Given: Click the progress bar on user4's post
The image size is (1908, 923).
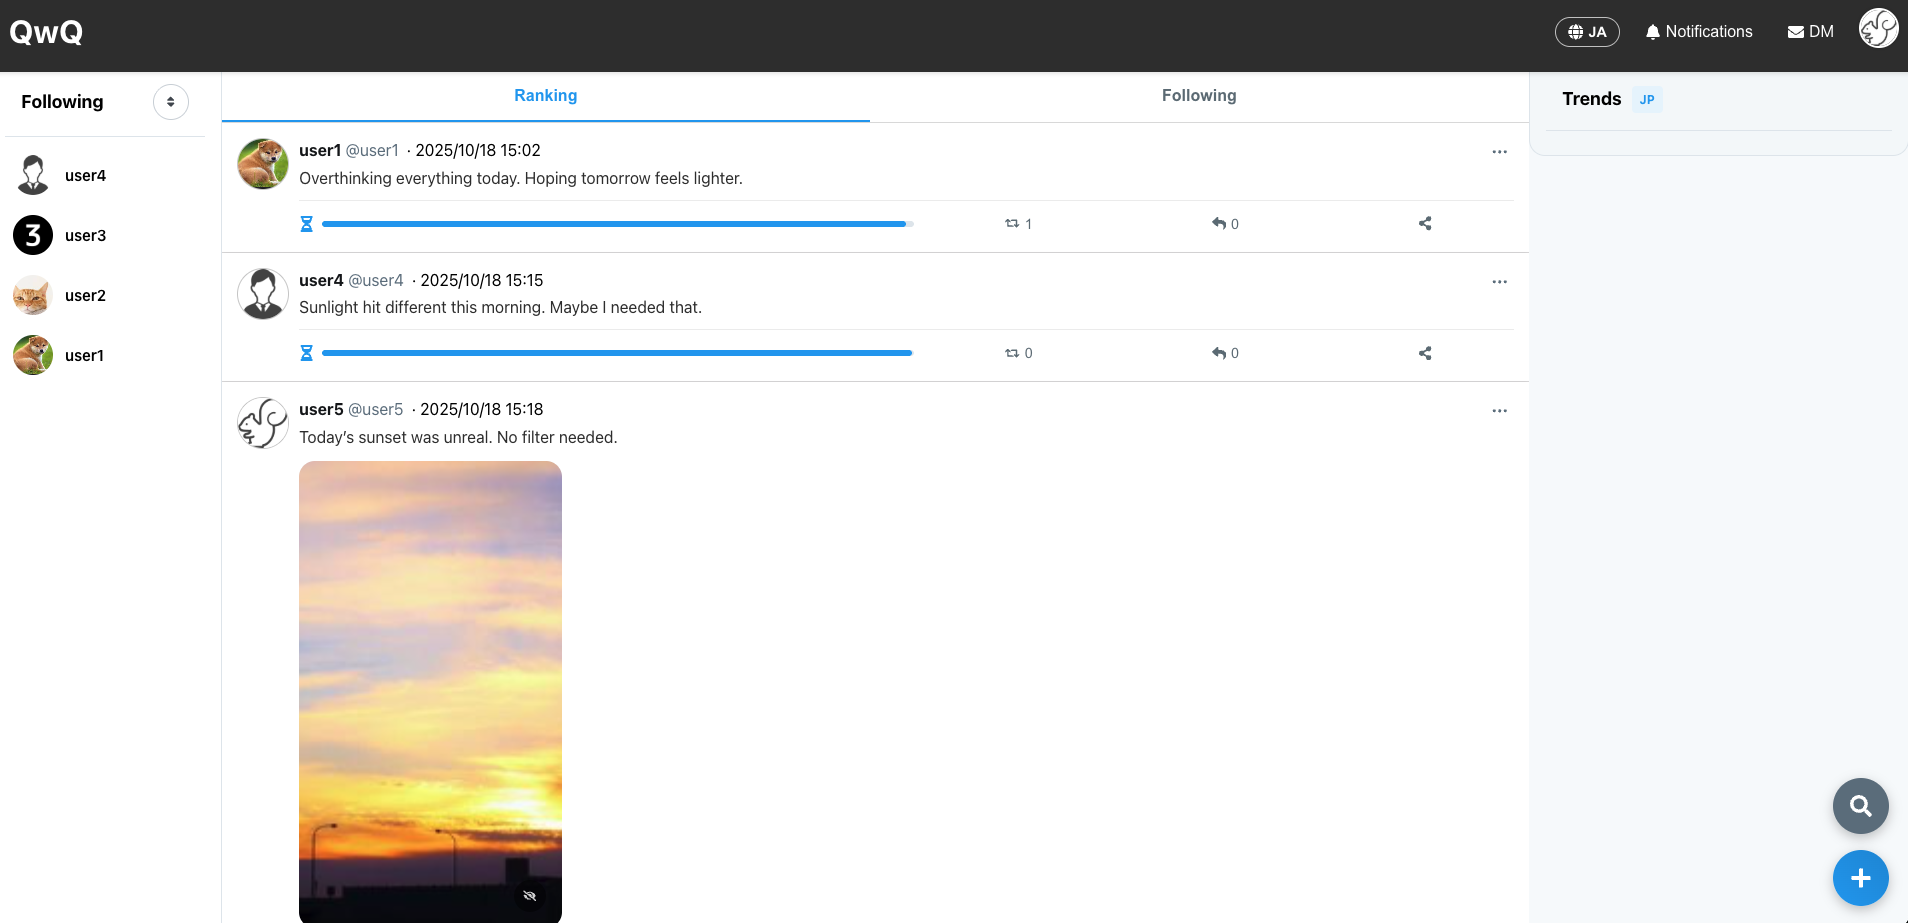Looking at the screenshot, I should tap(617, 353).
